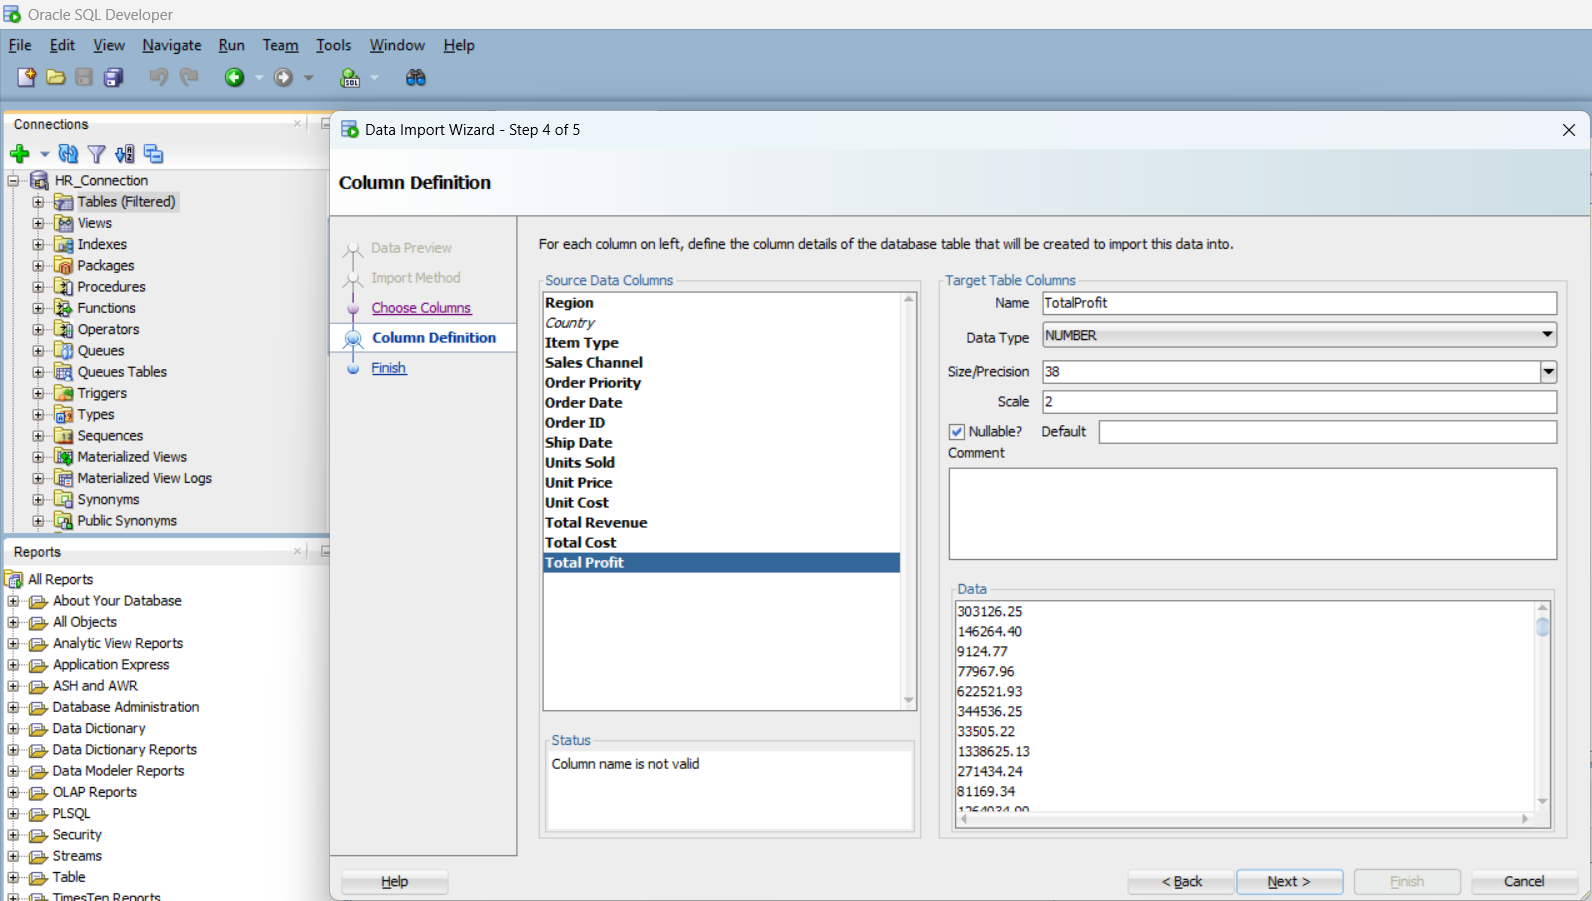Click the Source Data Columns vertical scrollbar
This screenshot has height=901, width=1592.
tap(909, 500)
